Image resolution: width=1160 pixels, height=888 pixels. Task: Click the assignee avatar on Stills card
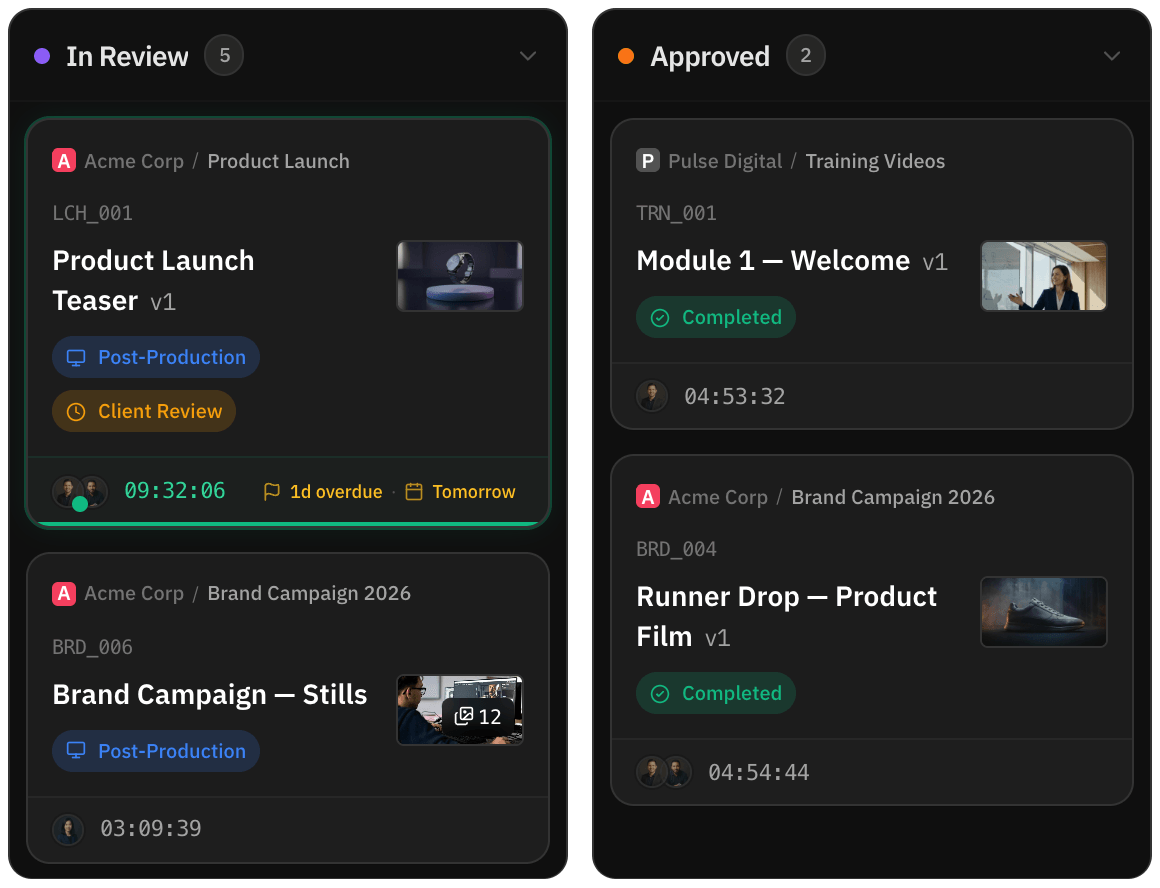pos(68,829)
